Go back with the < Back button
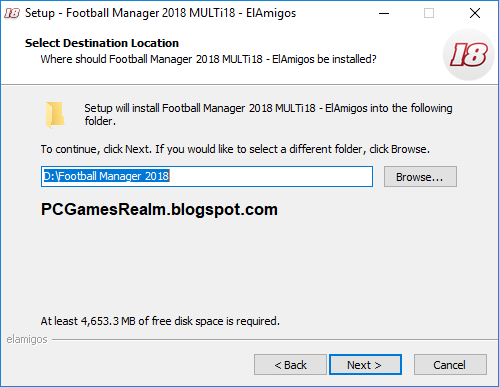The width and height of the screenshot is (499, 387). point(290,365)
